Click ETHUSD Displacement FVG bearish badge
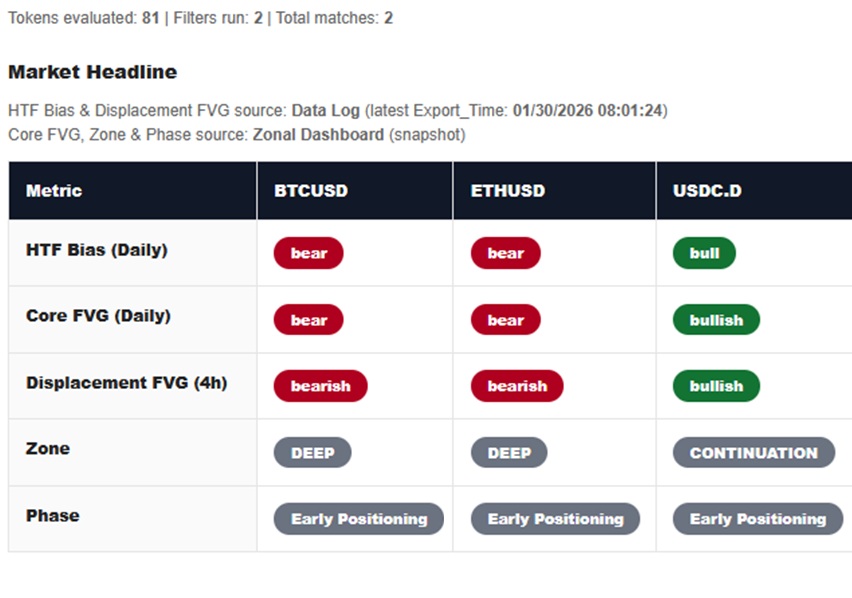This screenshot has height=598, width=852. [x=517, y=386]
